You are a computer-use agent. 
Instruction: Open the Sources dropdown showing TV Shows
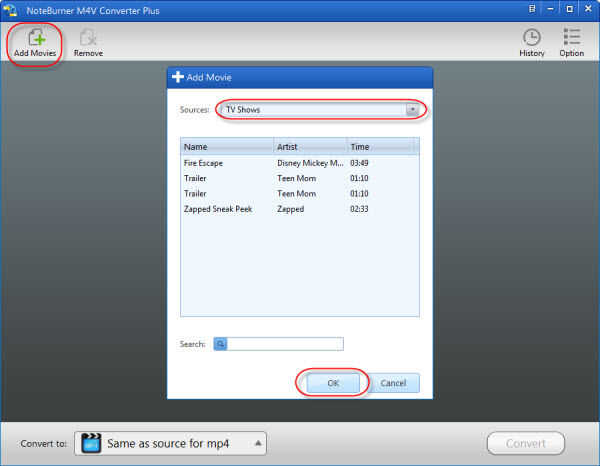[321, 110]
